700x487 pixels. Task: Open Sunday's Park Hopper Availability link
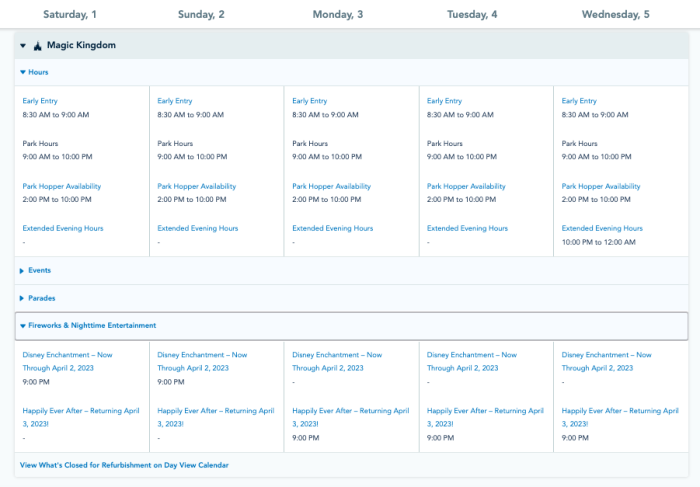pyautogui.click(x=199, y=186)
